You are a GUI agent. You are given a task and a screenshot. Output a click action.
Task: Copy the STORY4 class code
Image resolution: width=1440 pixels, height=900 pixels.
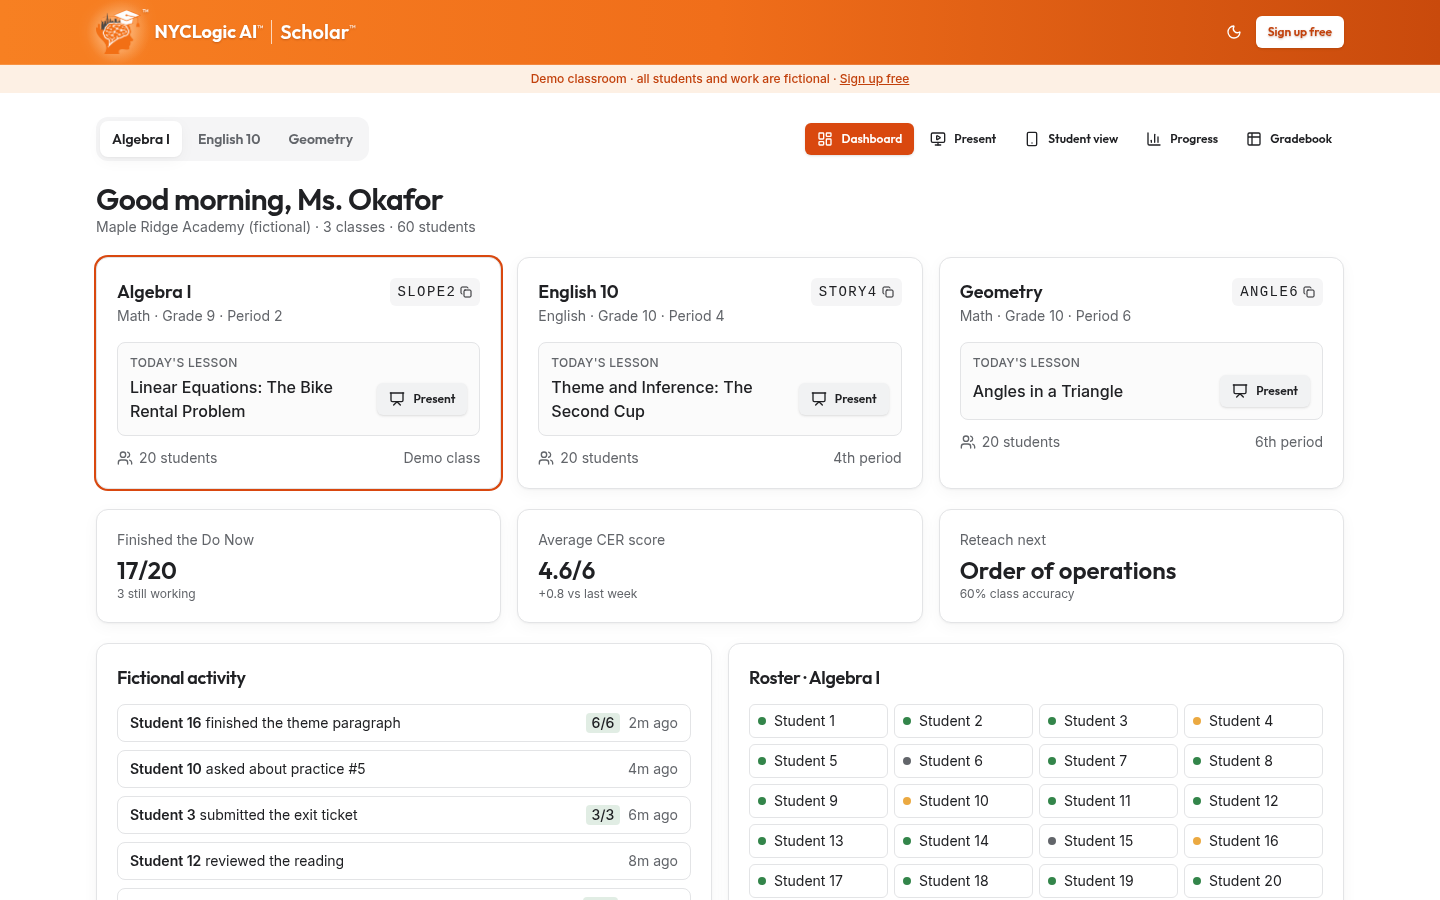pos(856,292)
